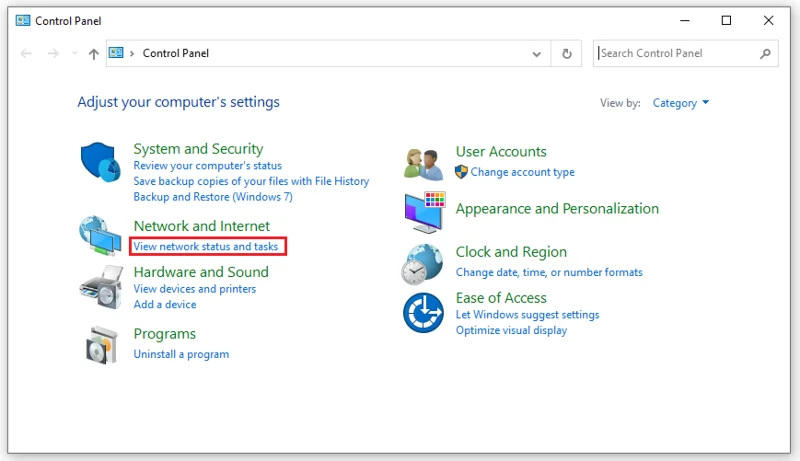Click the Hardware and Sound printer icon
Viewport: 800px width, 461px height.
pyautogui.click(x=102, y=287)
